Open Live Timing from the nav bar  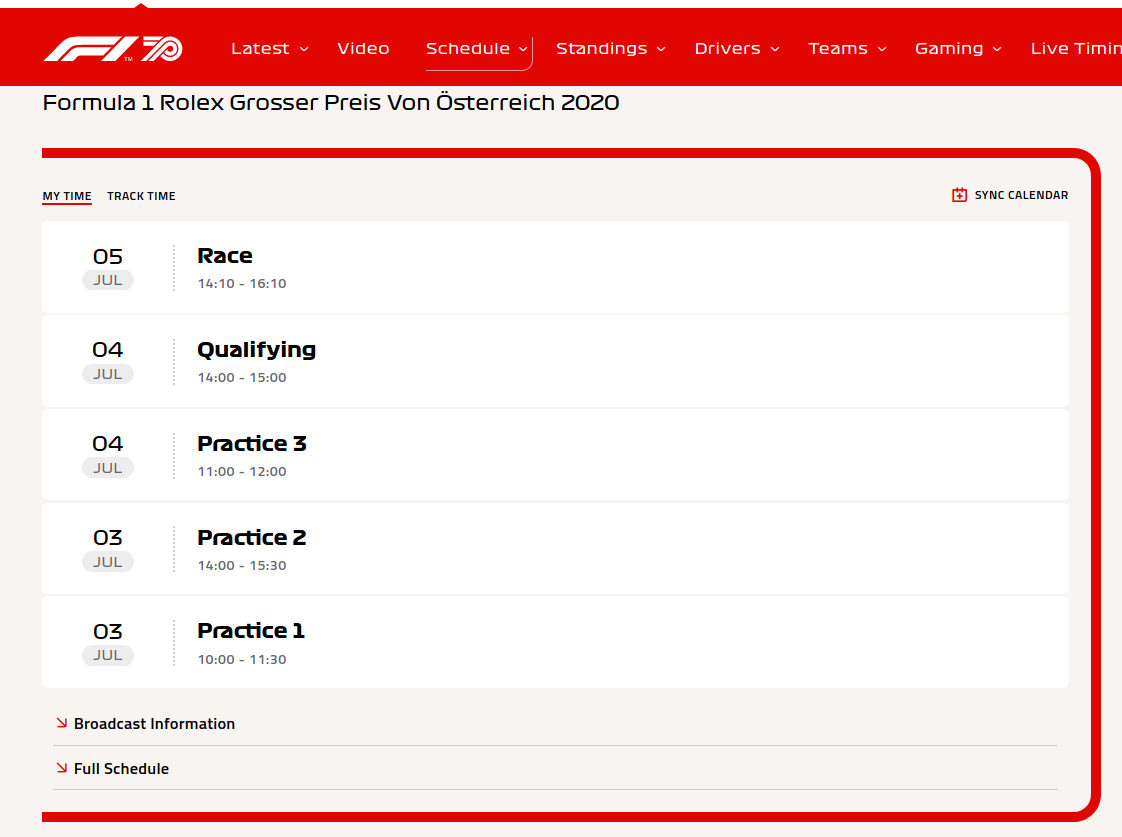(x=1075, y=48)
